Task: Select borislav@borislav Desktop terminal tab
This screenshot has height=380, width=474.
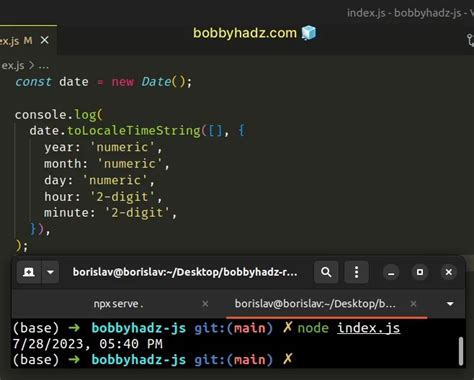Action: click(x=315, y=304)
